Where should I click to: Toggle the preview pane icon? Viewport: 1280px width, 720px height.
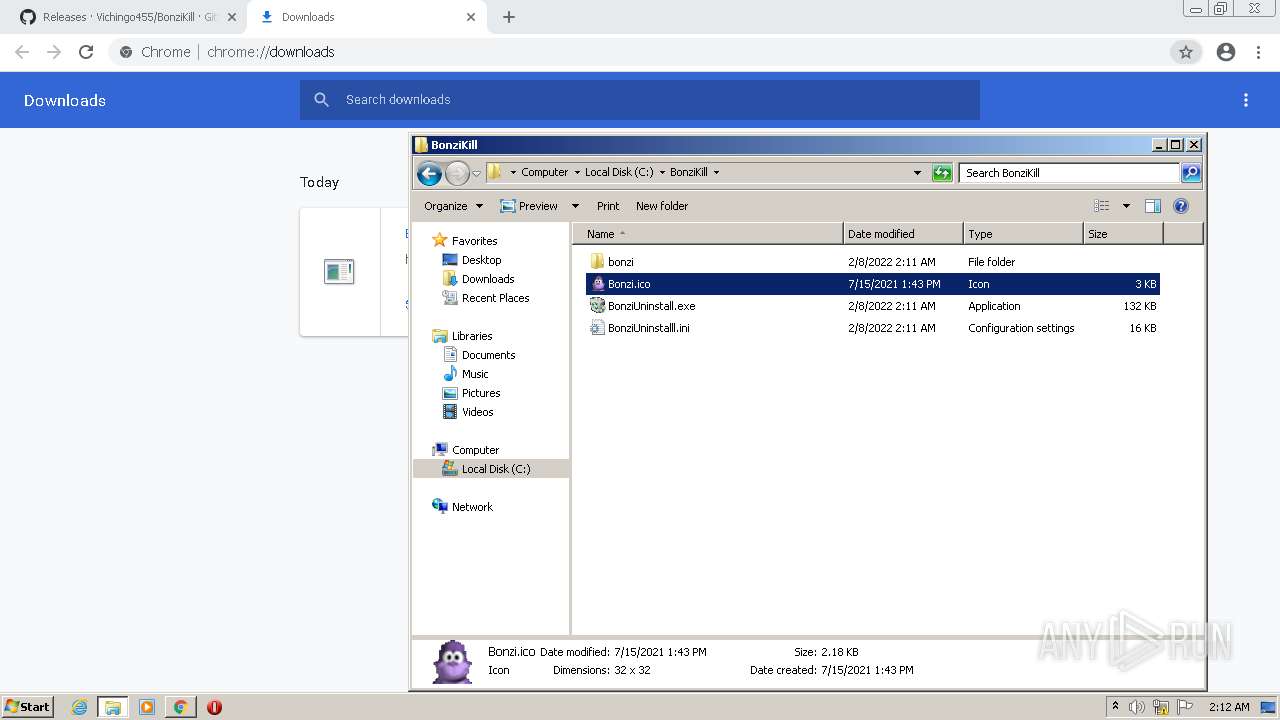1153,206
